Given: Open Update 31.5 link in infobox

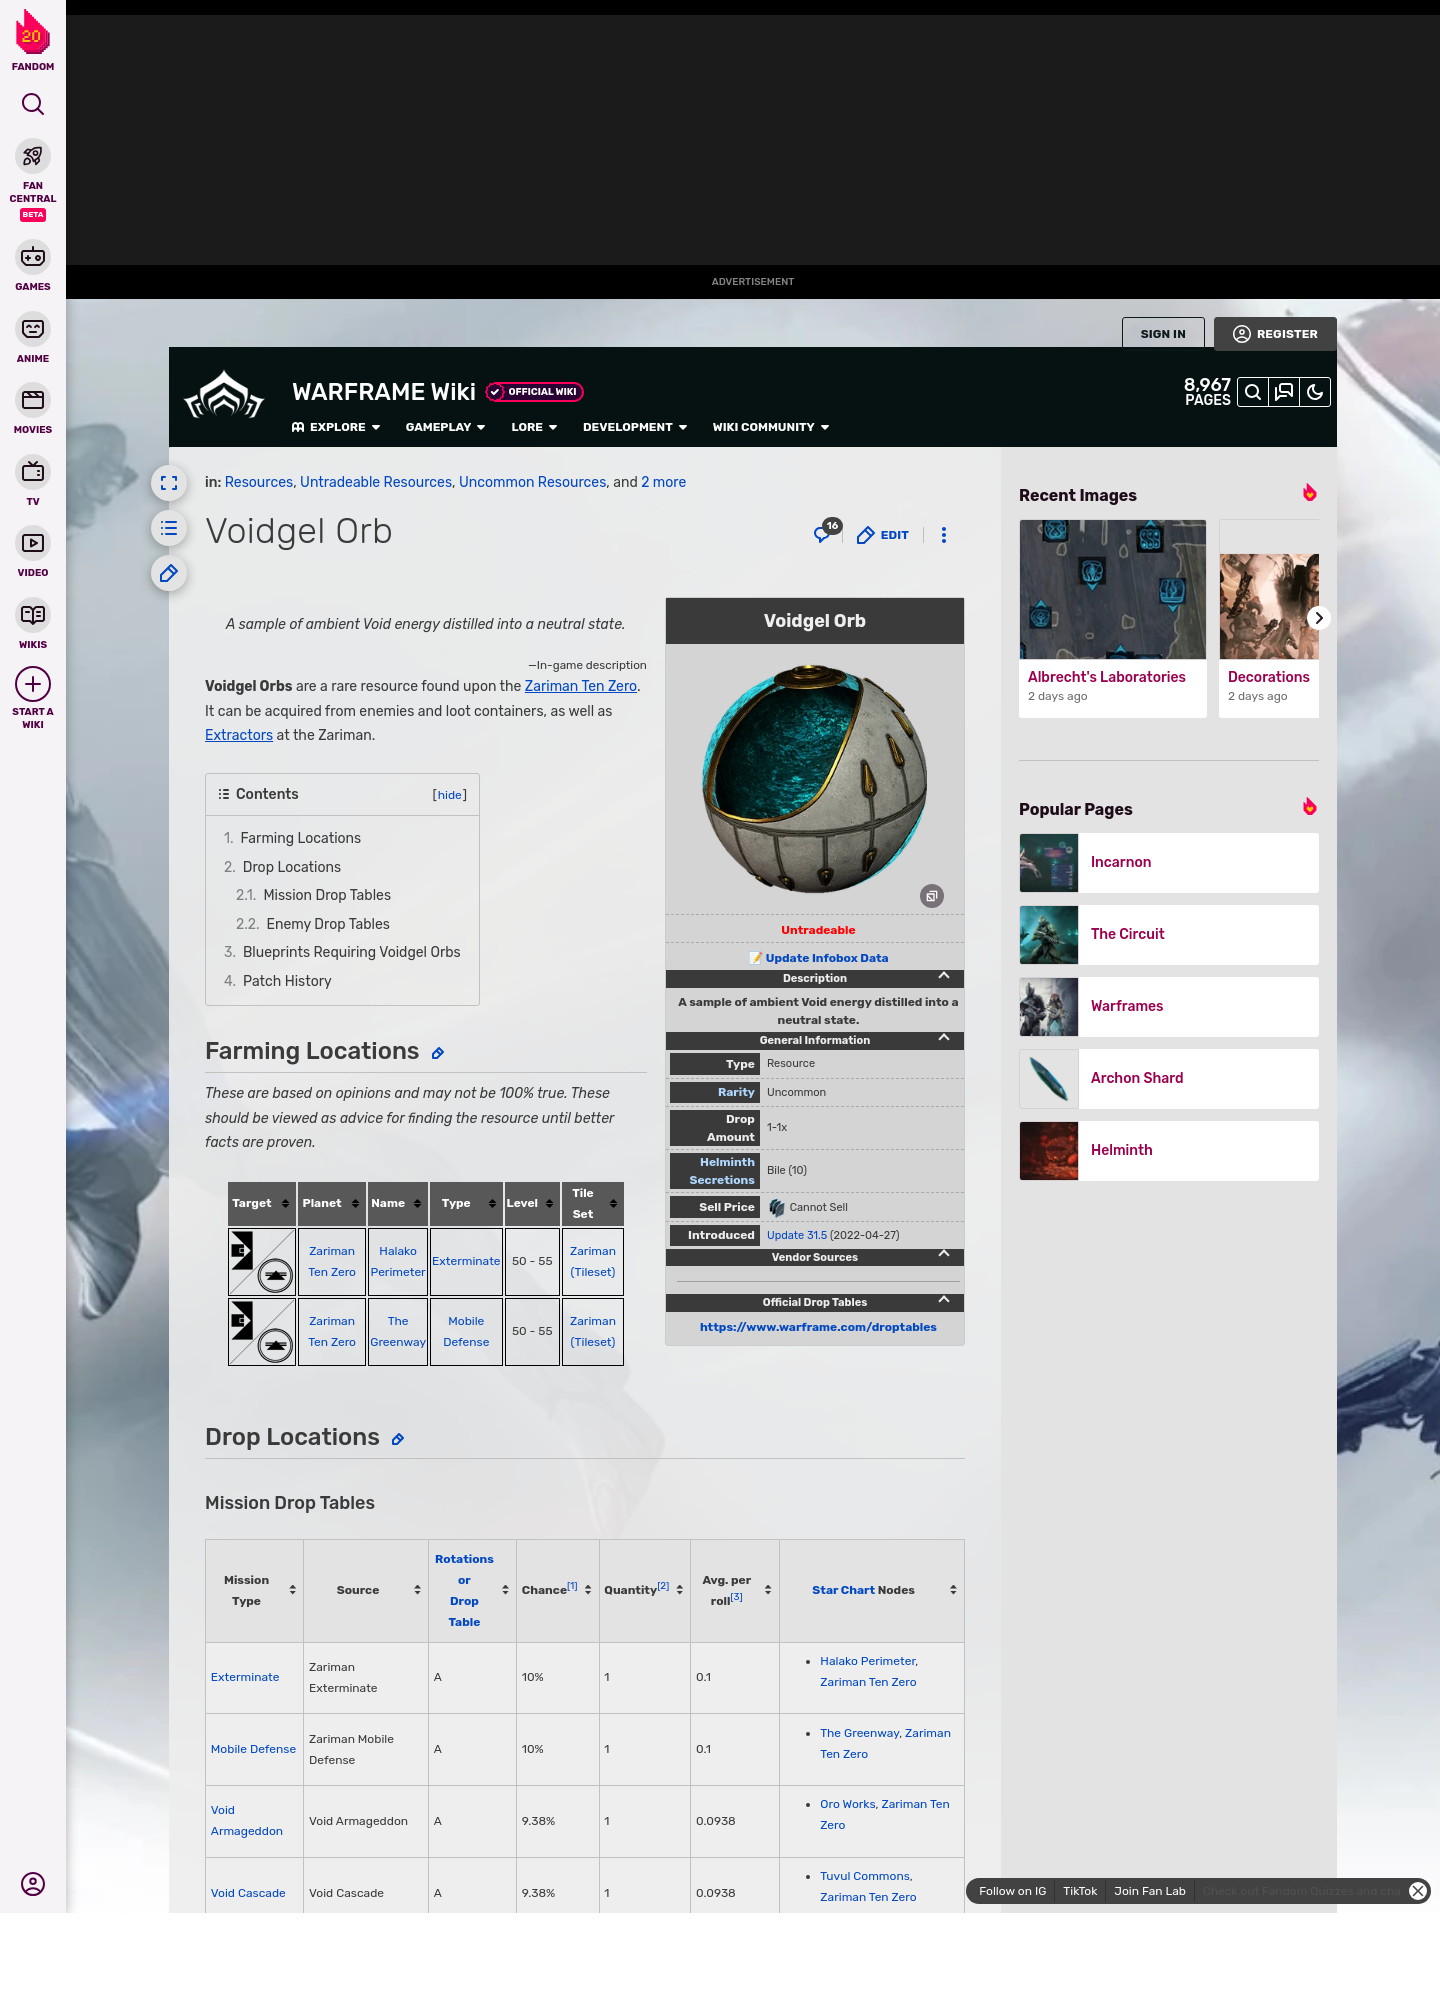Looking at the screenshot, I should click(797, 1235).
